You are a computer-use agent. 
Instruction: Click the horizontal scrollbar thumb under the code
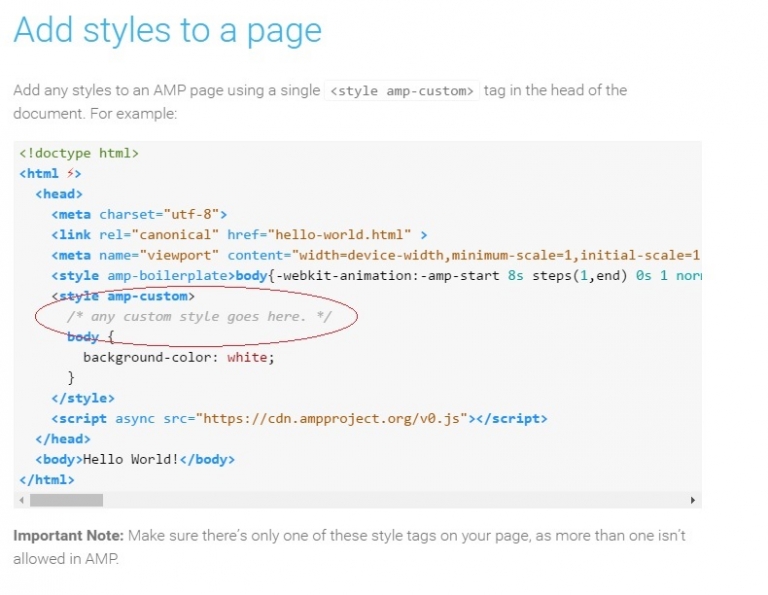66,499
